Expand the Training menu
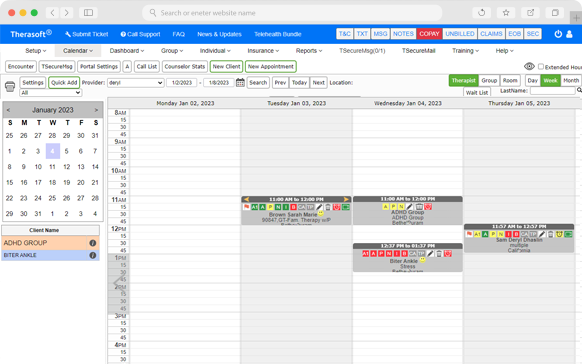Screen dimensions: 582x364 pos(465,51)
